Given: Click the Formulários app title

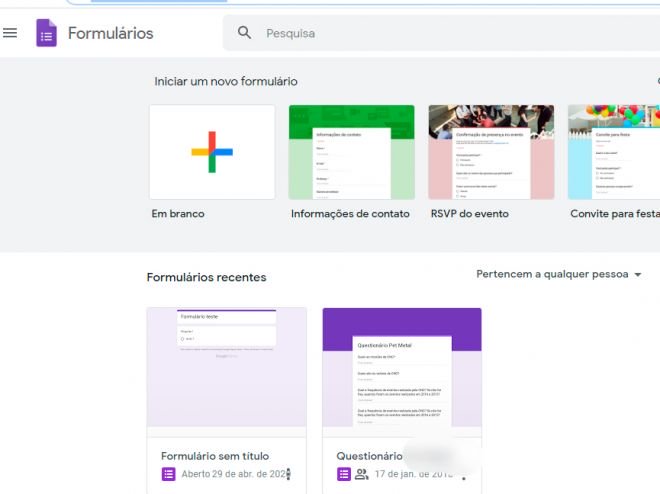Looking at the screenshot, I should pos(111,33).
